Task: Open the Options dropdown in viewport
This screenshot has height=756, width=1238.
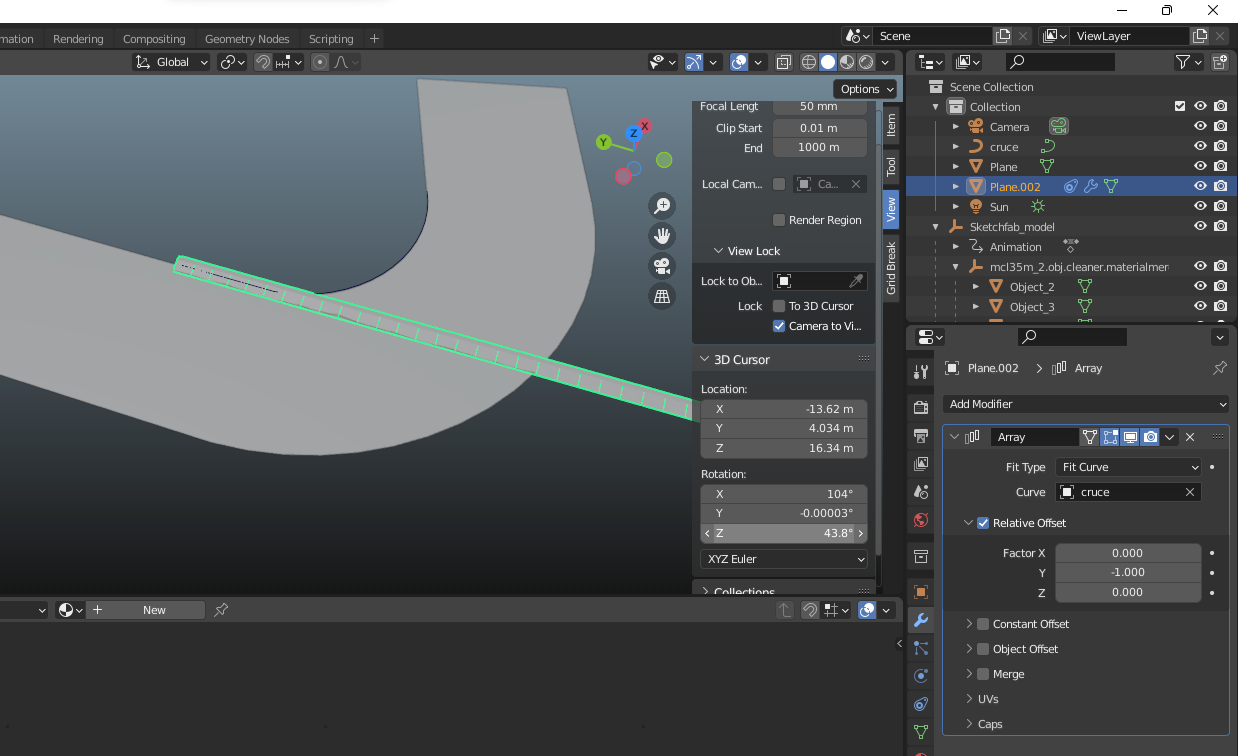Action: point(866,89)
